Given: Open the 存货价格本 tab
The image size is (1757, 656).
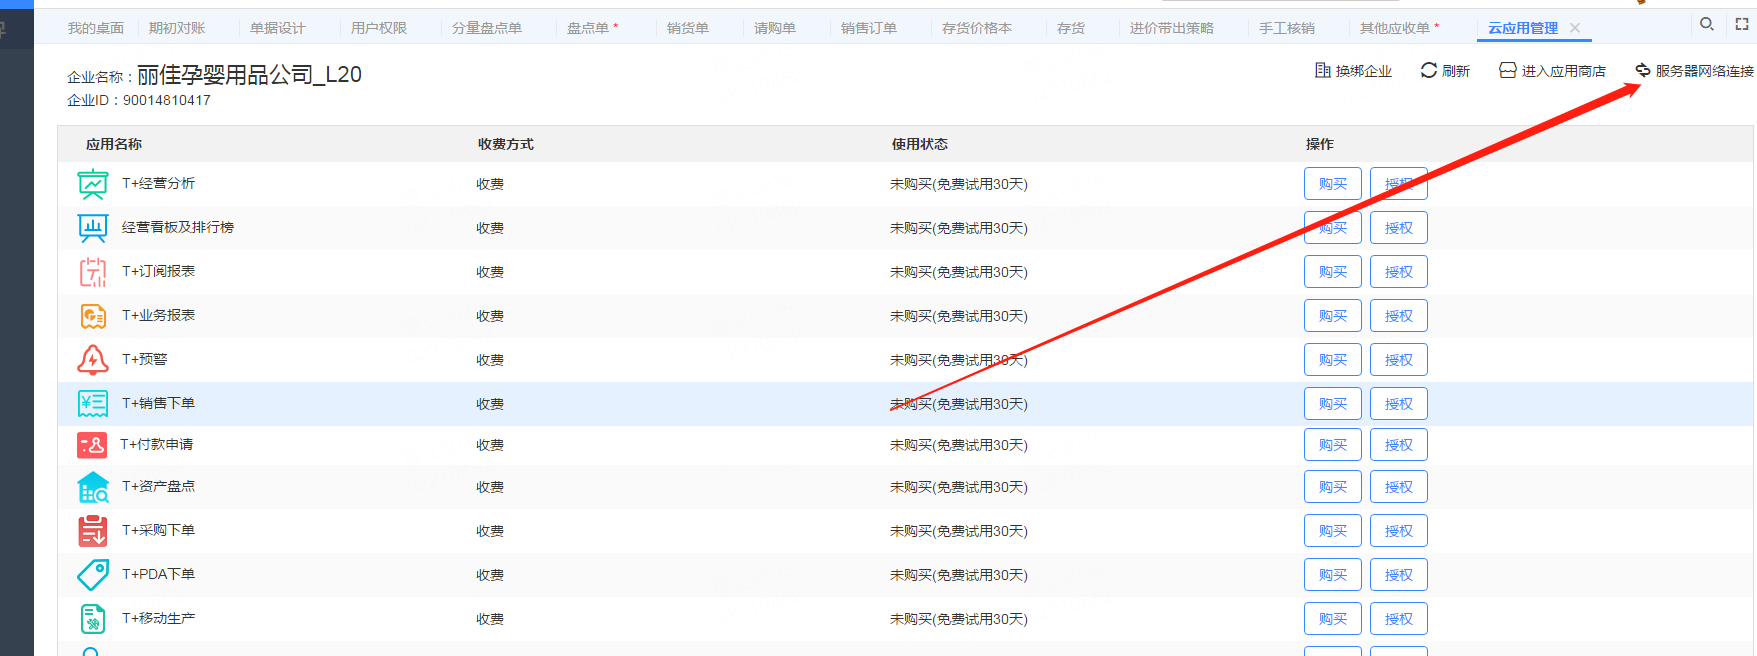Looking at the screenshot, I should click(x=977, y=28).
